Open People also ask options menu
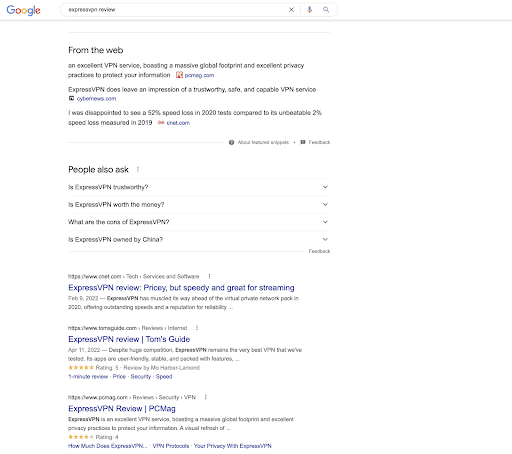The width and height of the screenshot is (512, 454). pos(138,169)
